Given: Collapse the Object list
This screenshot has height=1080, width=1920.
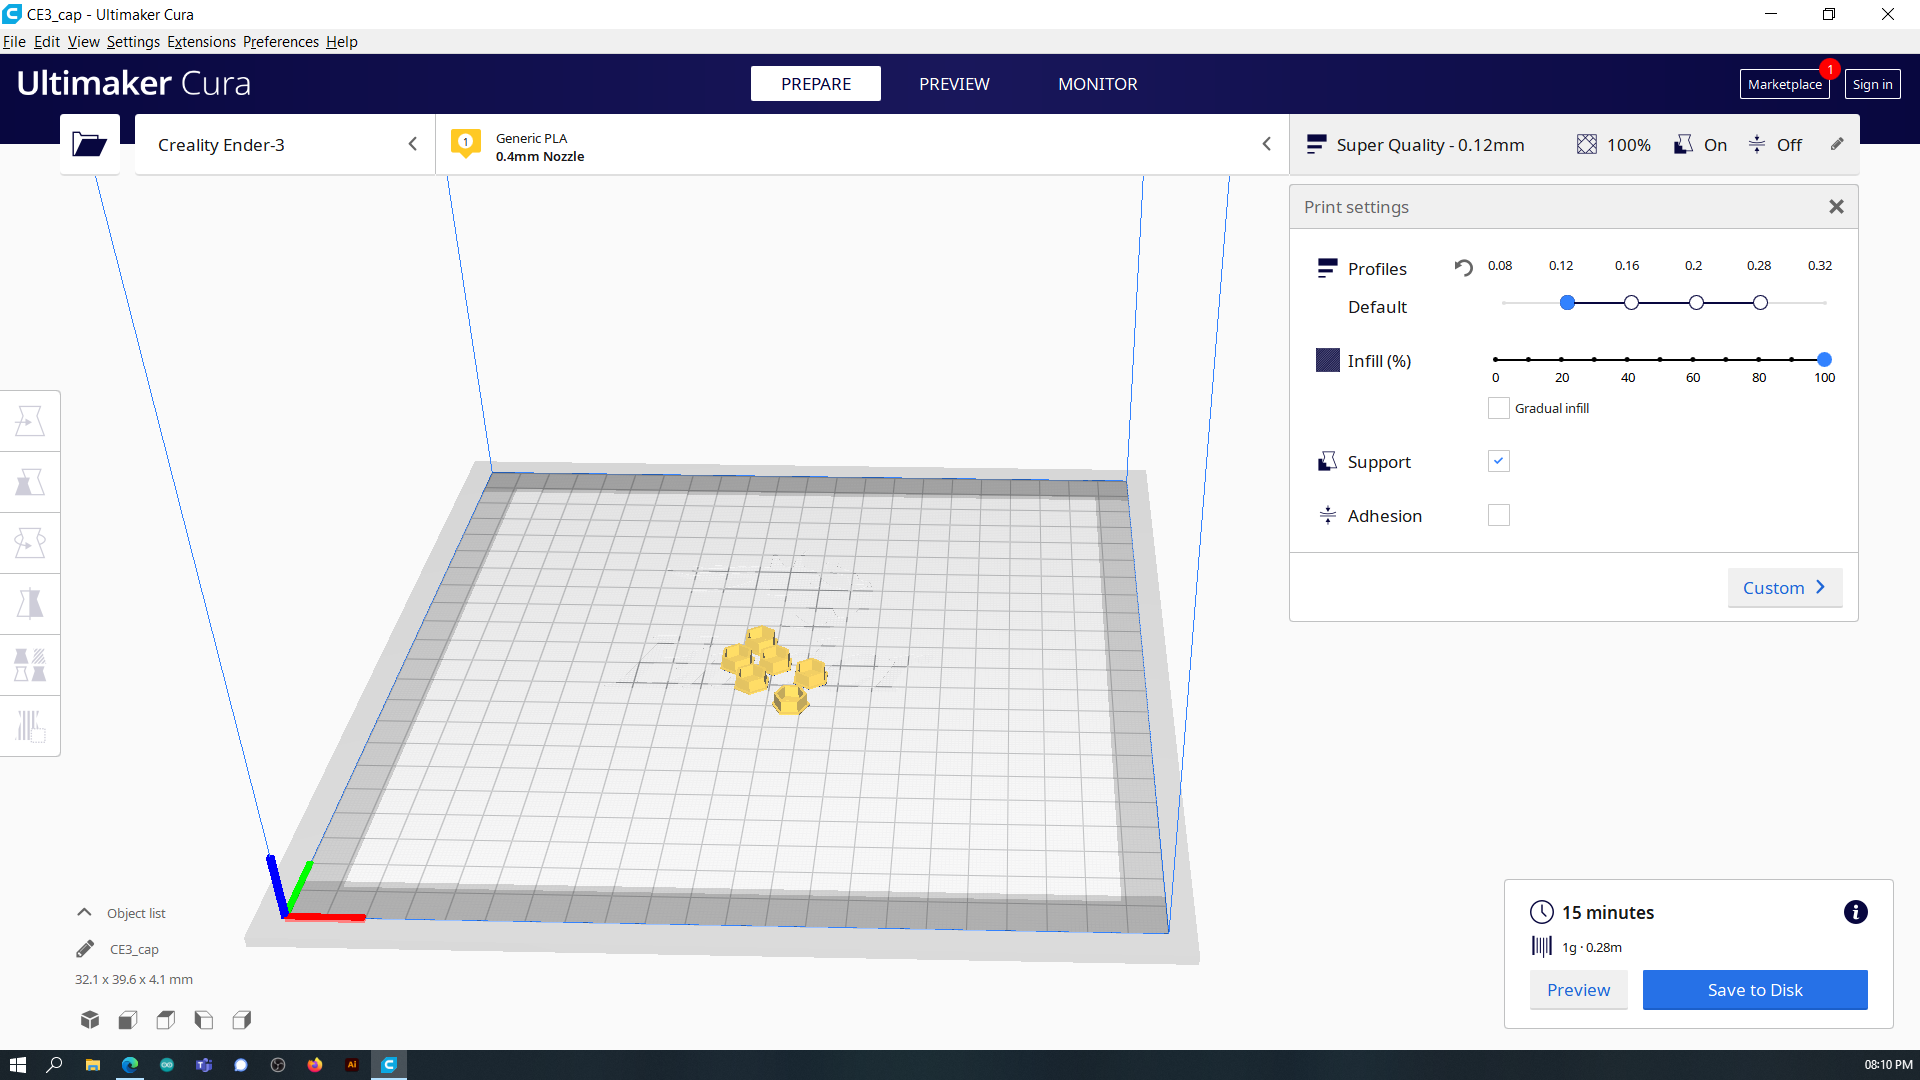Looking at the screenshot, I should pos(83,912).
